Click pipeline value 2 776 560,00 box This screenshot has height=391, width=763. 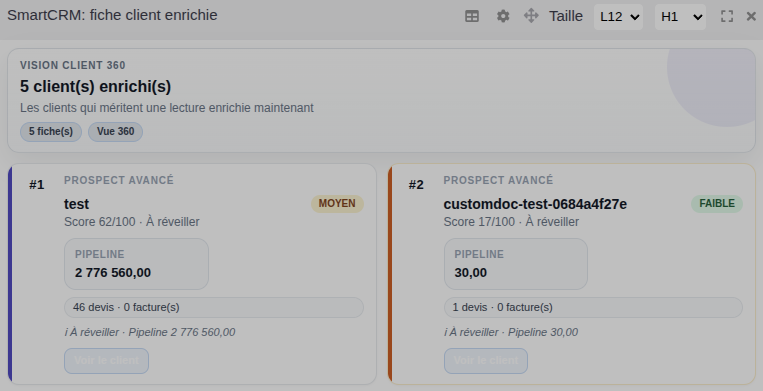tap(136, 264)
